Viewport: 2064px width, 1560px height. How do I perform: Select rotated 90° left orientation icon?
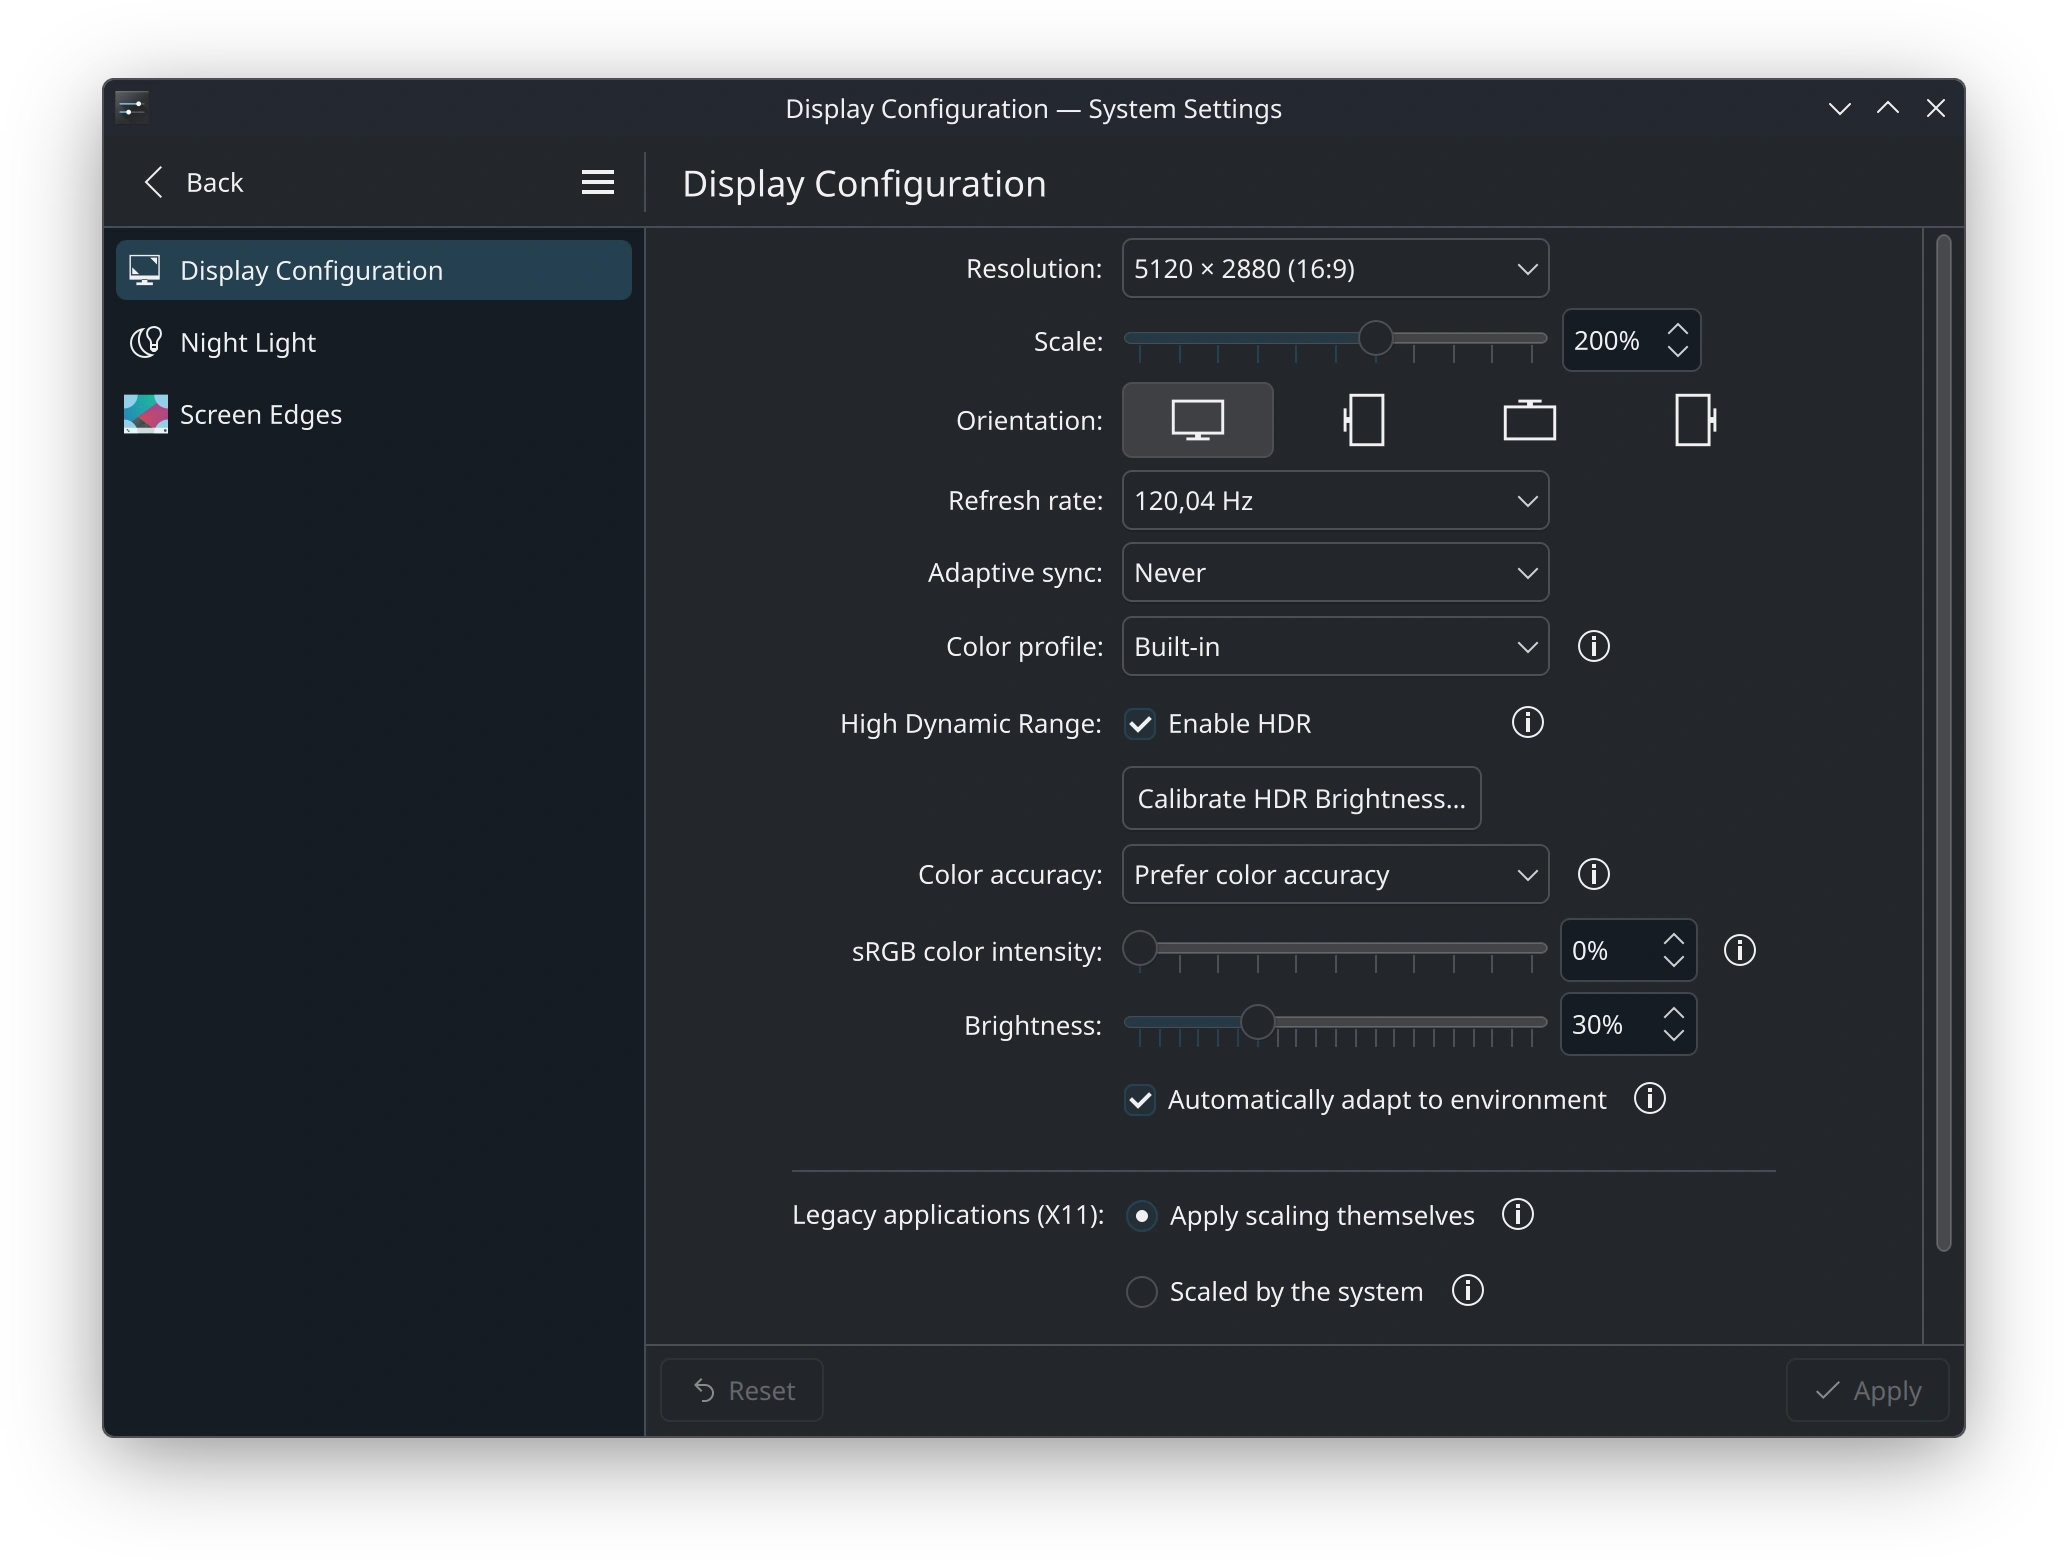pos(1363,420)
